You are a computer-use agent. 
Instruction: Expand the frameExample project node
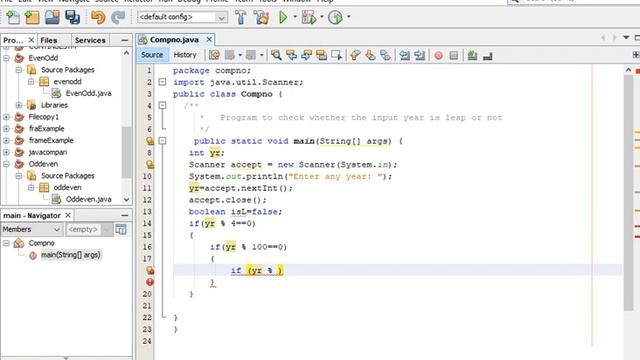point(7,140)
